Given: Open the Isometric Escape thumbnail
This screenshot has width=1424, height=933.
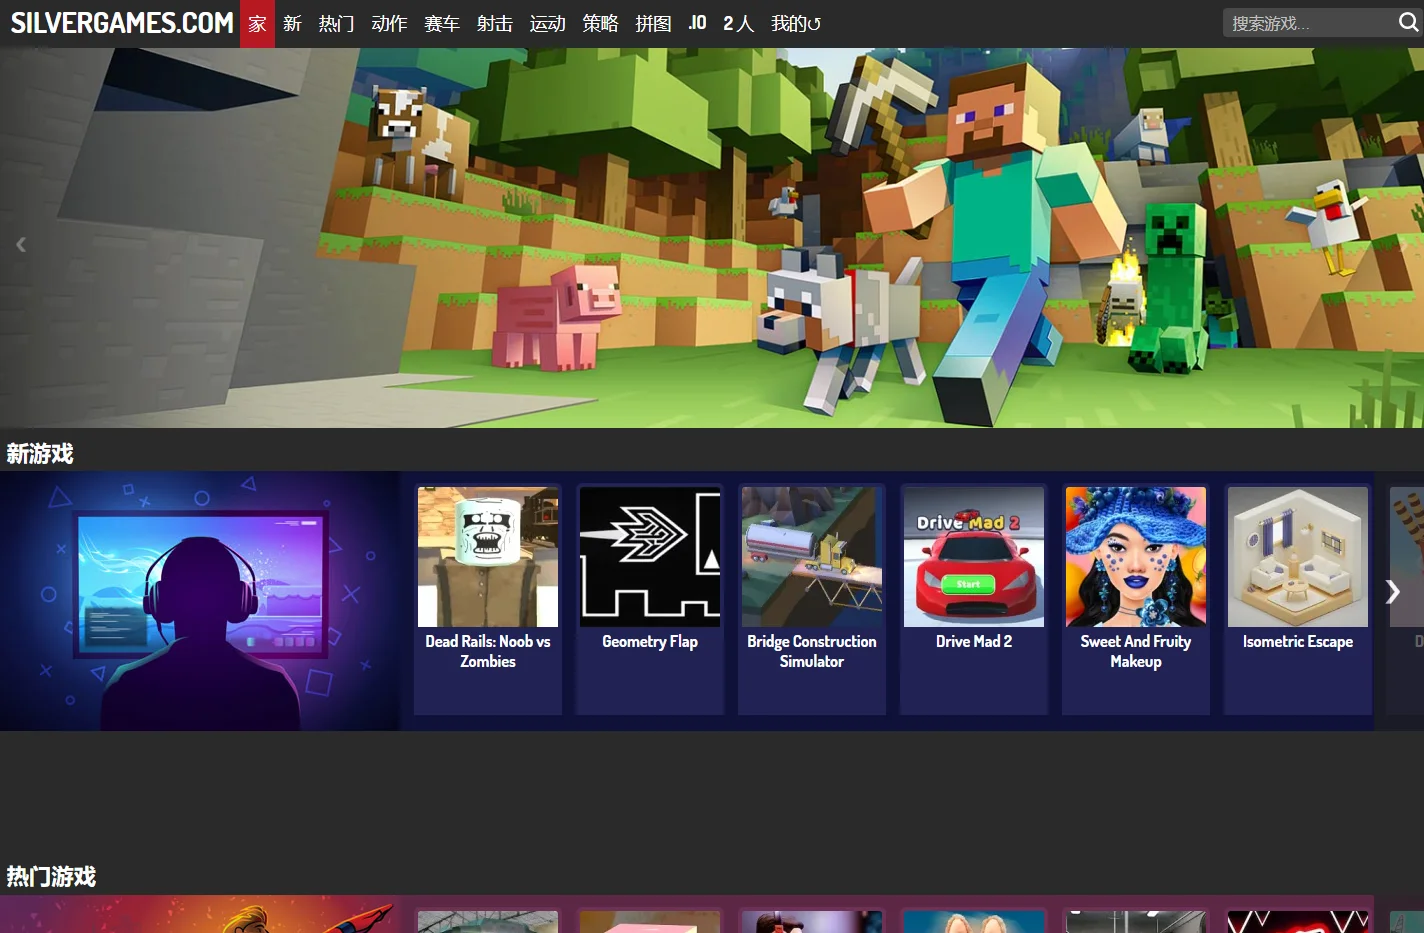Looking at the screenshot, I should pyautogui.click(x=1298, y=557).
